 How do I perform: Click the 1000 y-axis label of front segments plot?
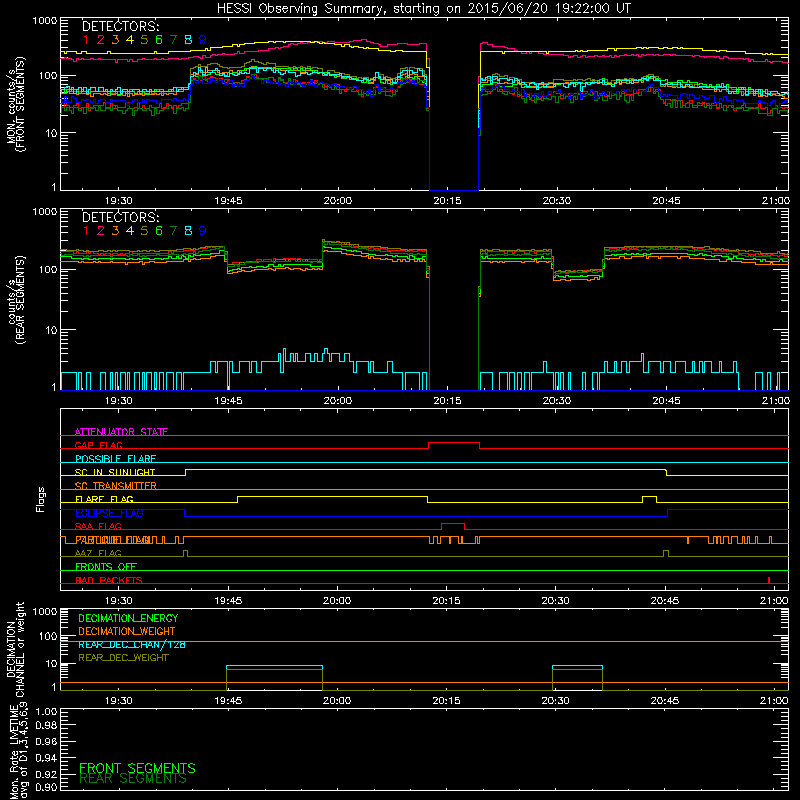[x=44, y=21]
